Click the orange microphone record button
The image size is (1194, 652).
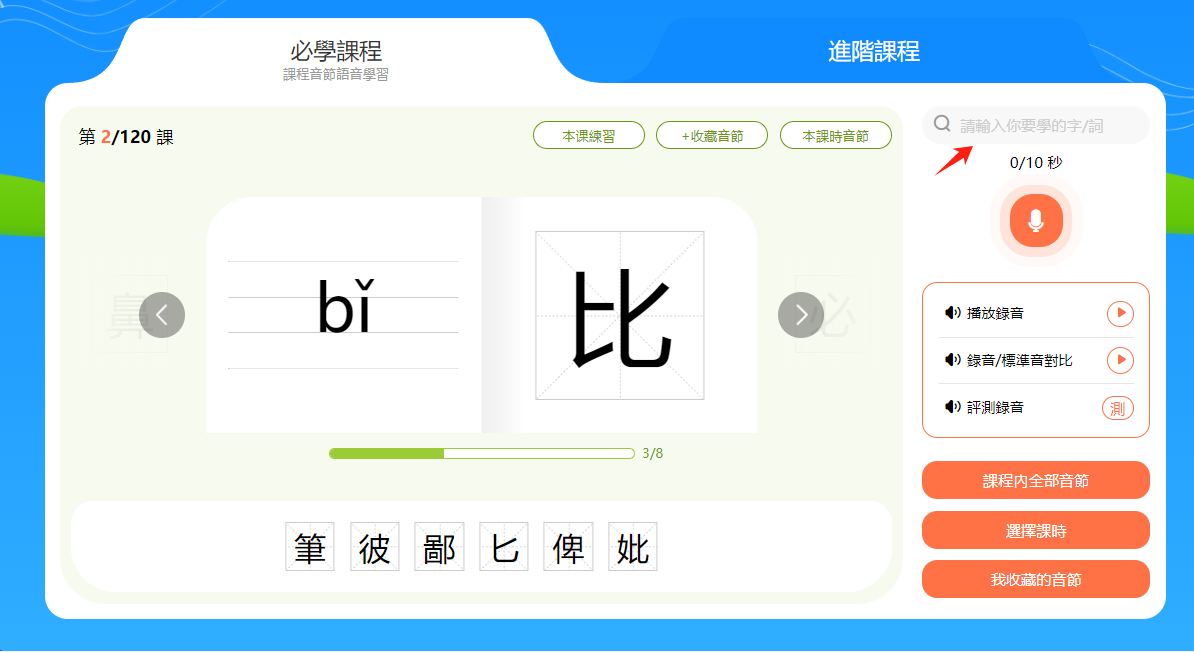tap(1036, 221)
